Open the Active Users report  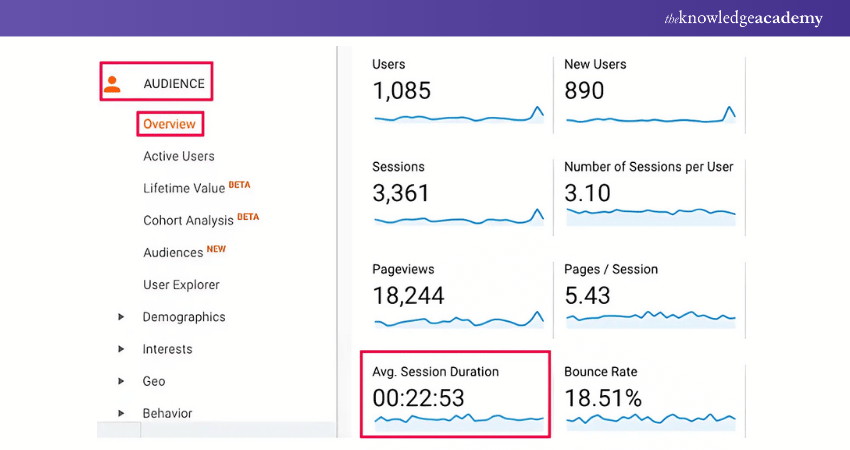178,156
